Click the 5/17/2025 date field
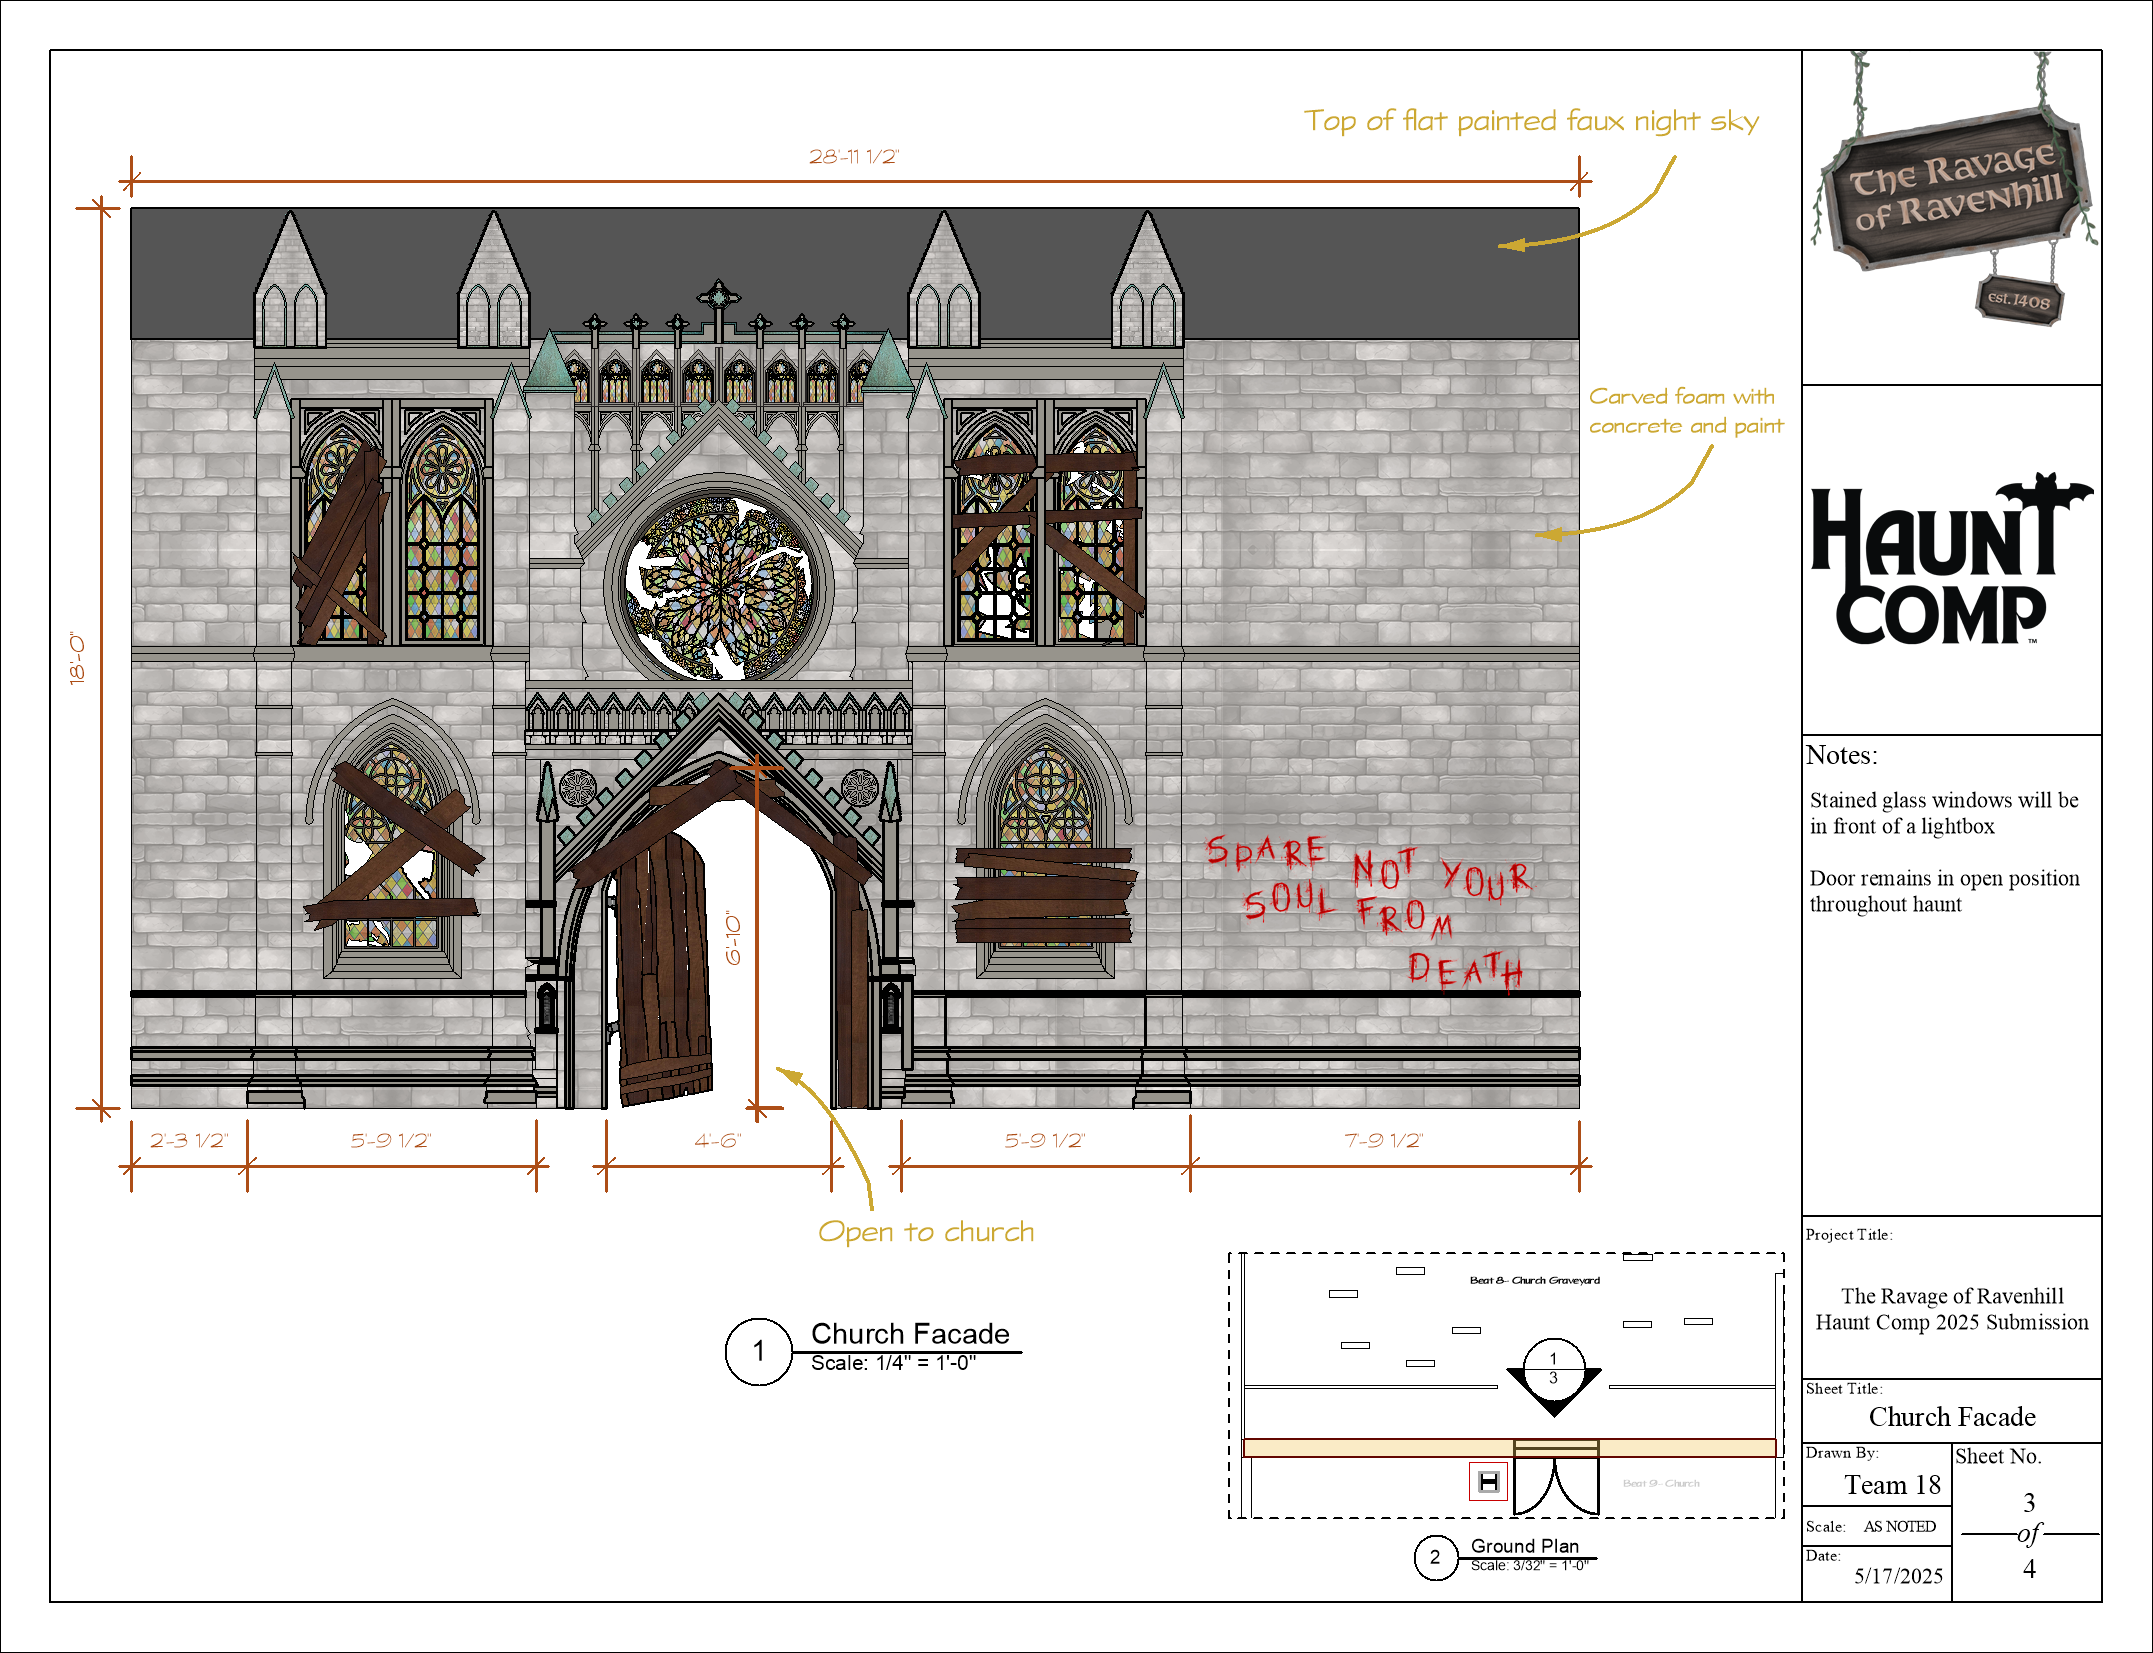This screenshot has height=1653, width=2153. point(1898,1576)
